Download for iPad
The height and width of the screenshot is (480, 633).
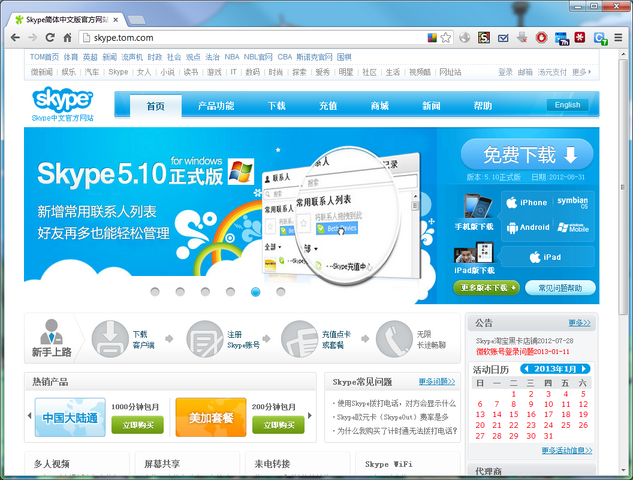pyautogui.click(x=545, y=257)
